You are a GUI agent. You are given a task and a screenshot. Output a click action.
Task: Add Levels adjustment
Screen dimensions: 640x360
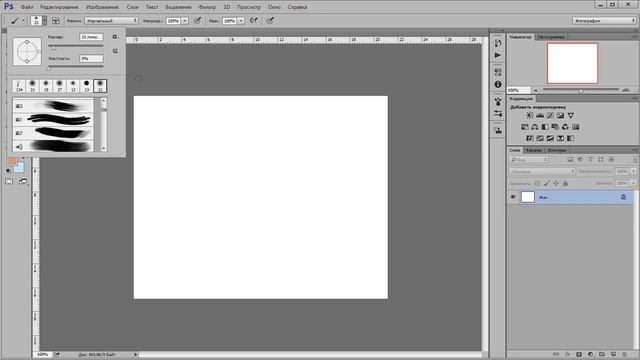(x=540, y=116)
